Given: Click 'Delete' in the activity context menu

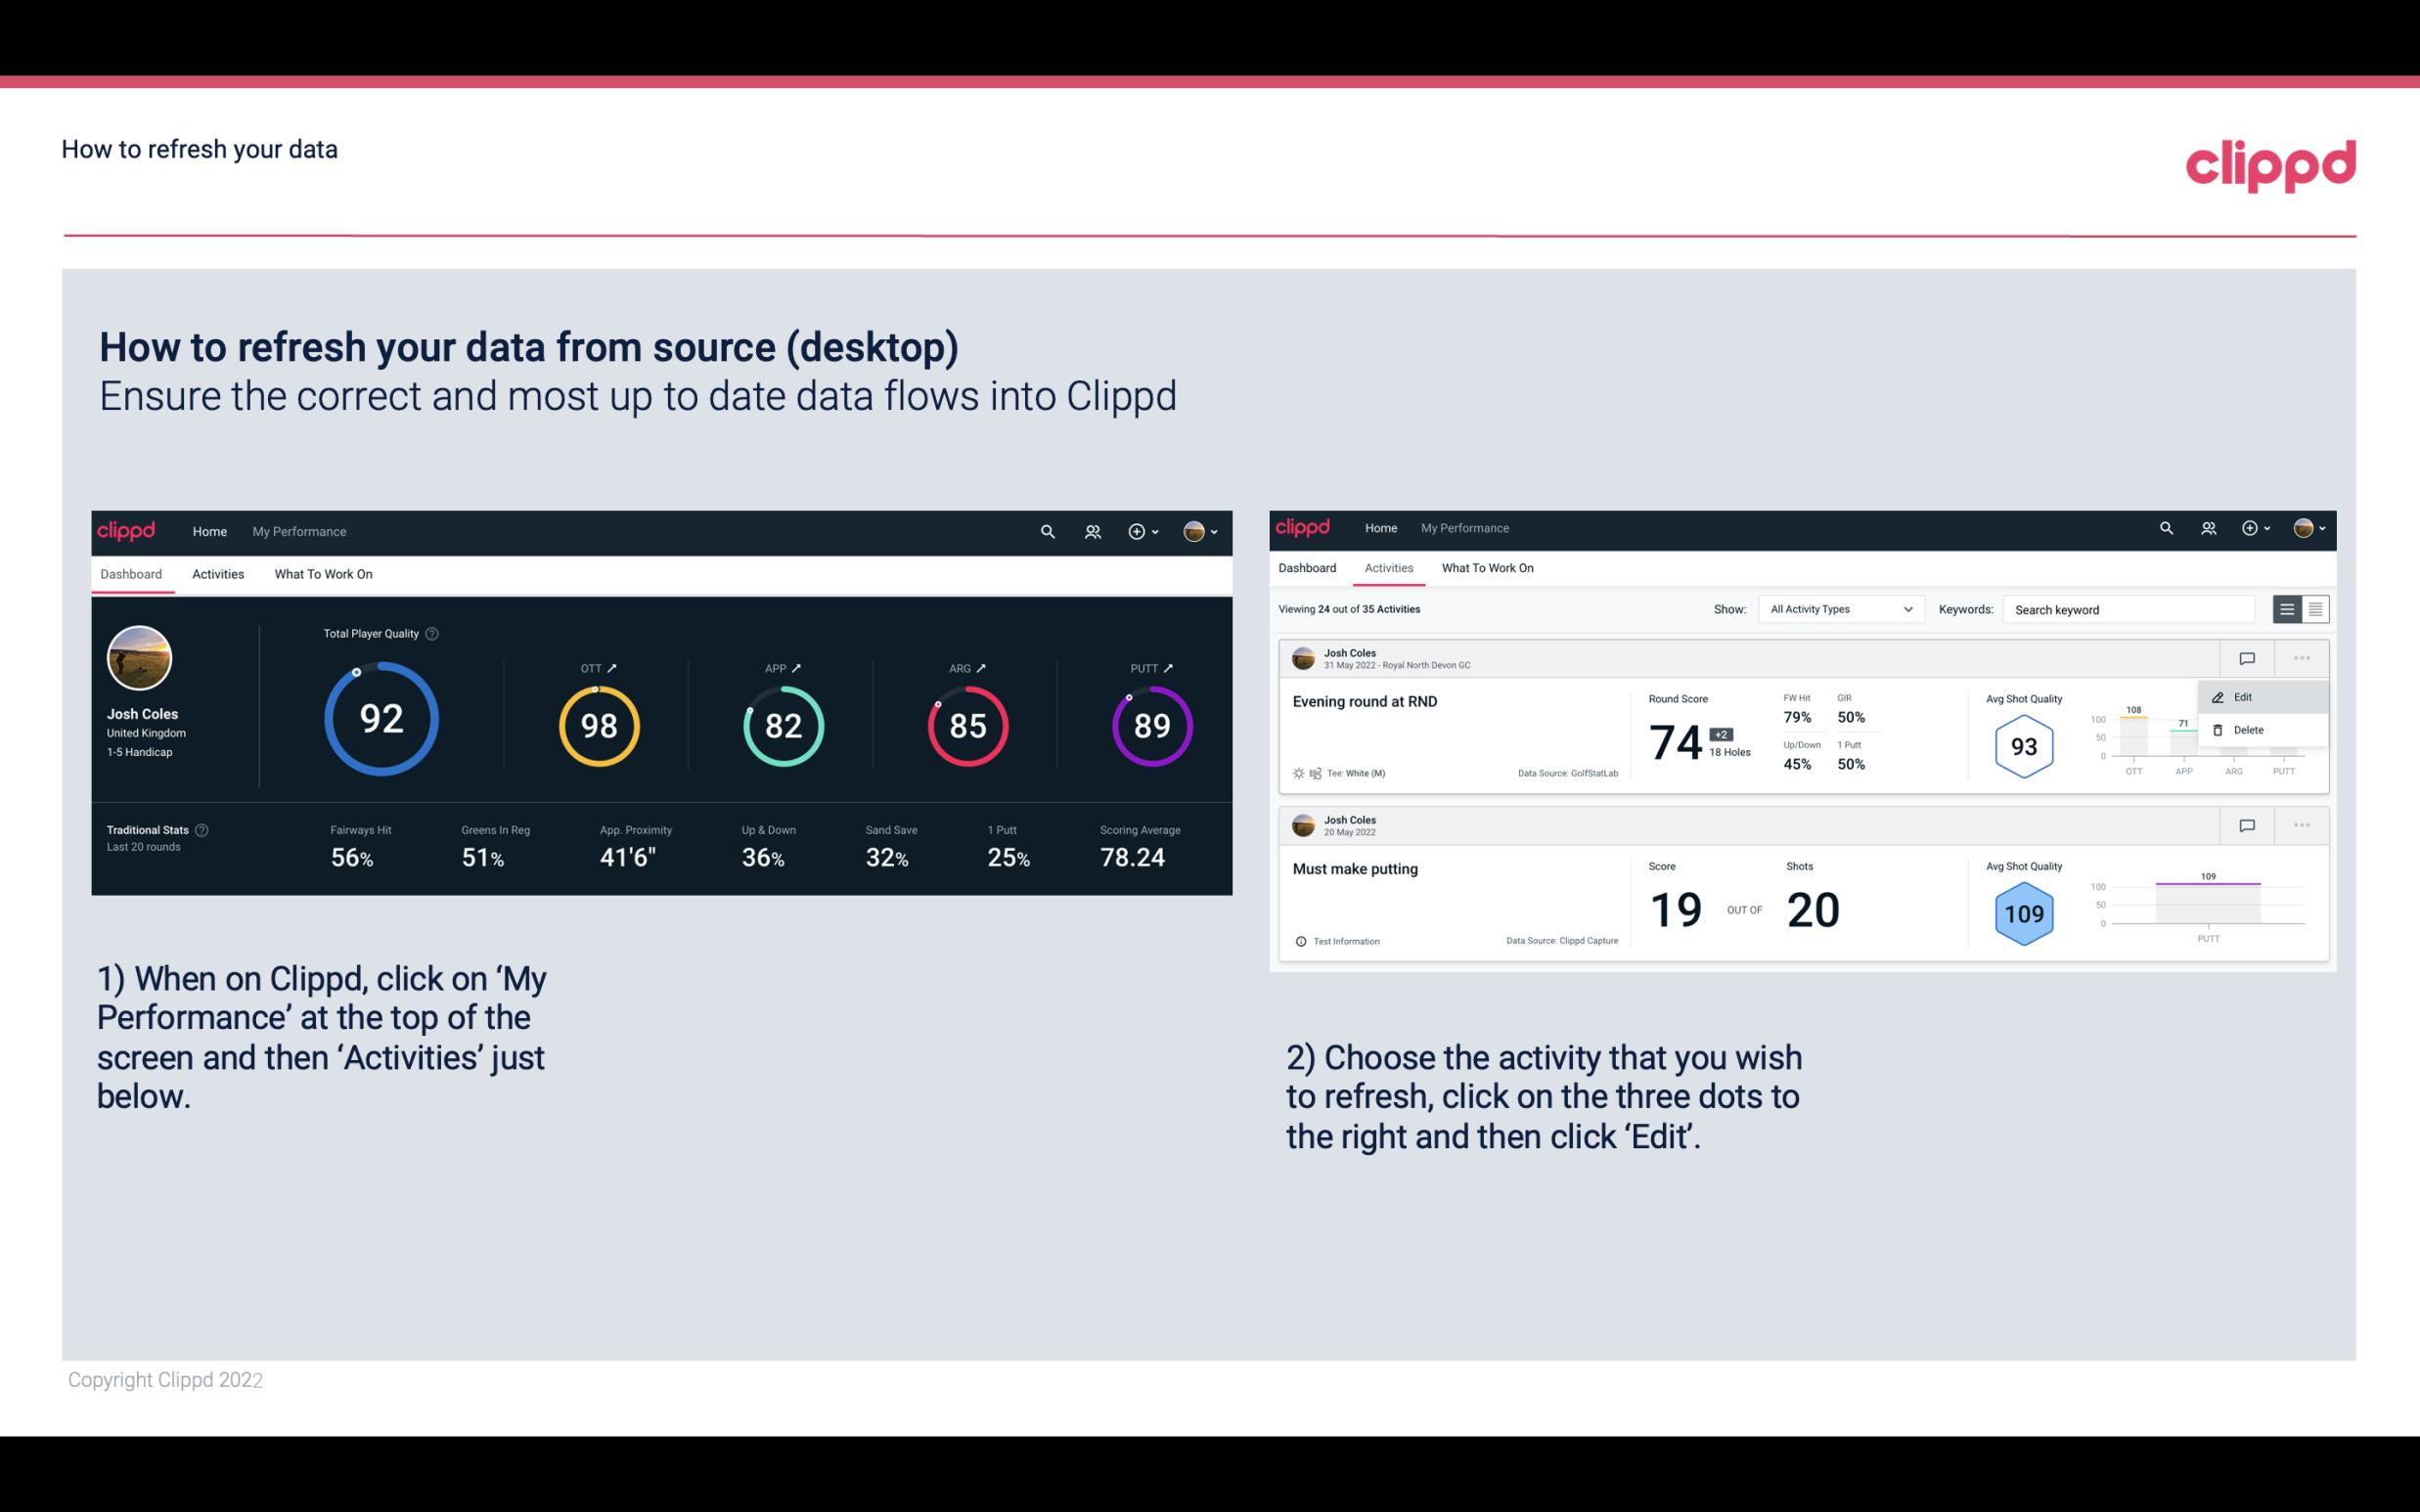Looking at the screenshot, I should 2253,730.
